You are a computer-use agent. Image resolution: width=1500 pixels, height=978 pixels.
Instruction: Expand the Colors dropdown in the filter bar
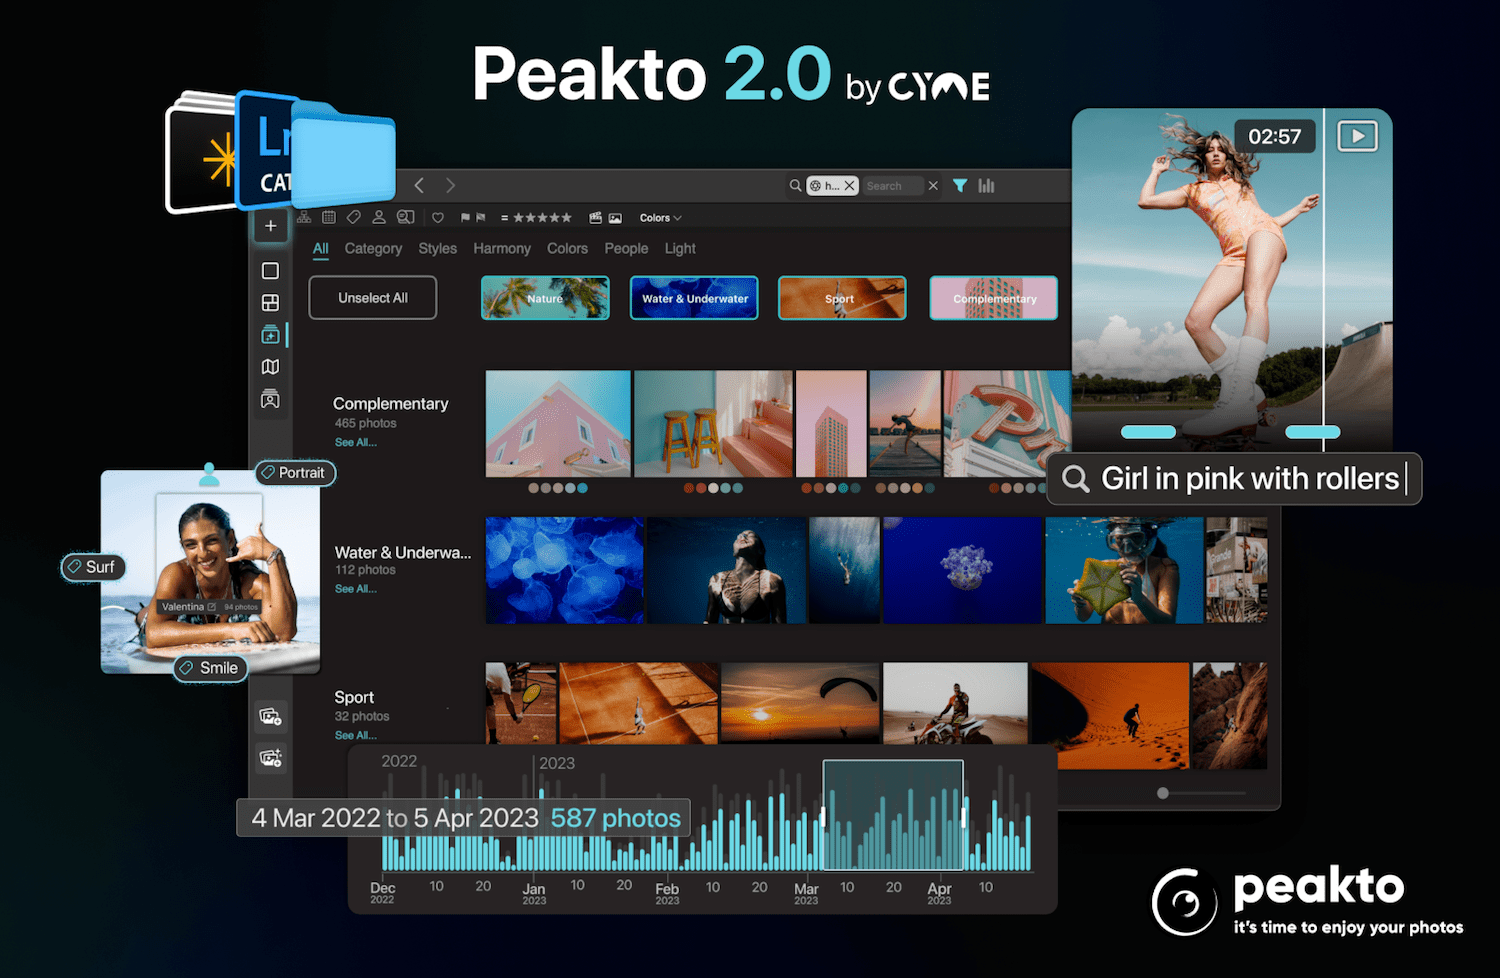[x=660, y=218]
